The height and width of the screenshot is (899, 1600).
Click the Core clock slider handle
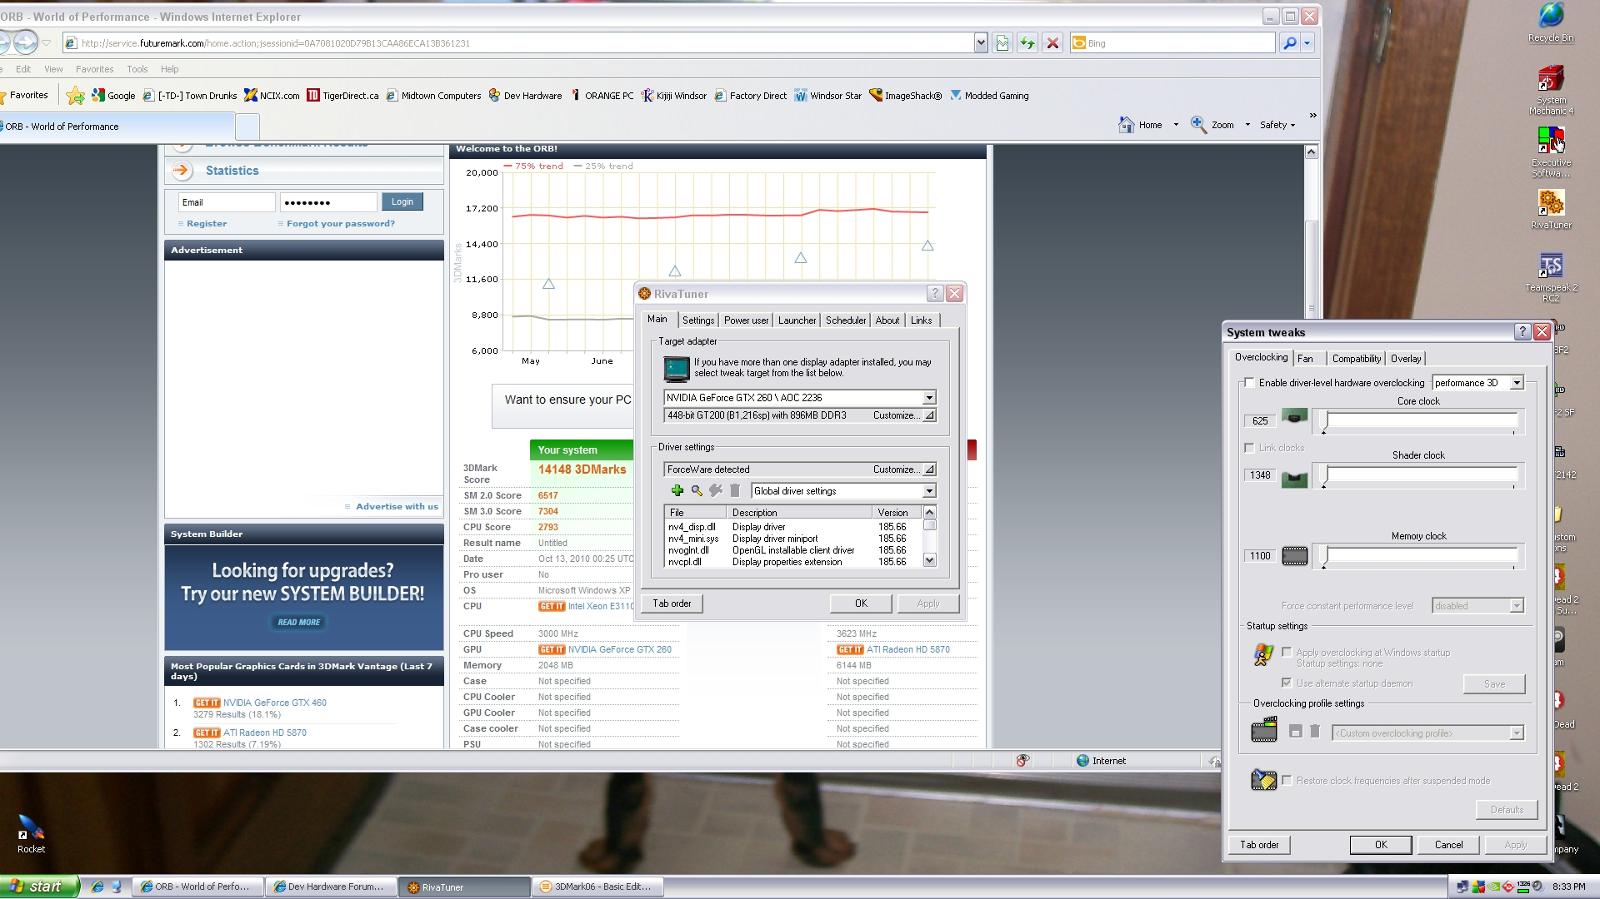1324,423
